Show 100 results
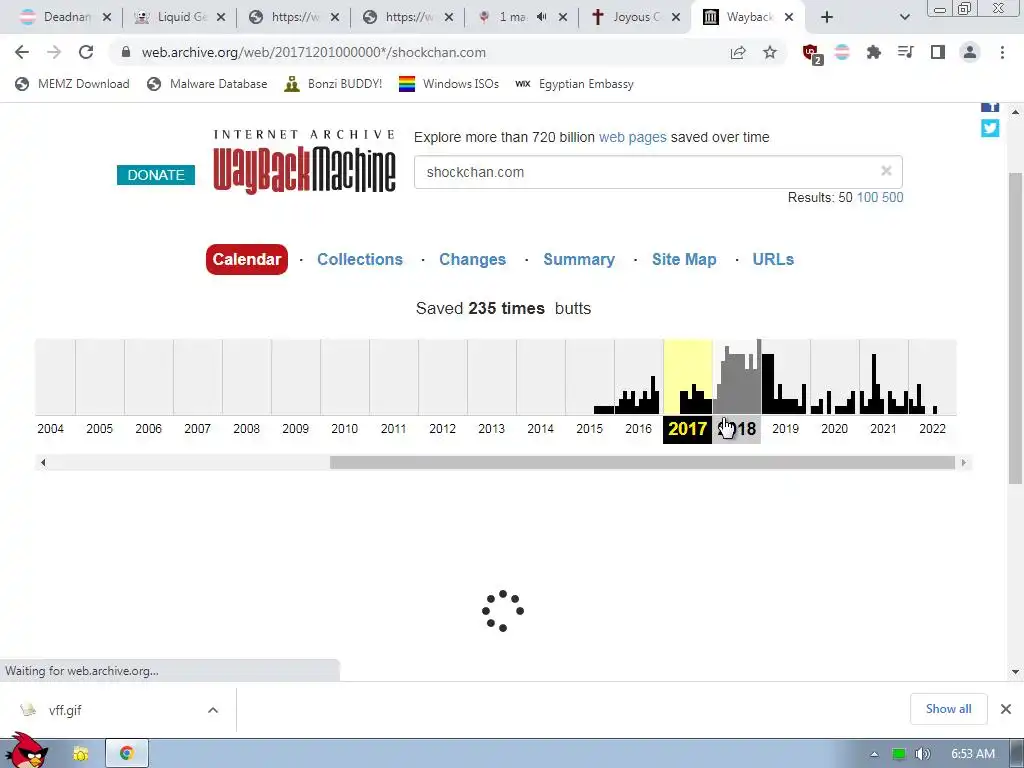 tap(867, 197)
